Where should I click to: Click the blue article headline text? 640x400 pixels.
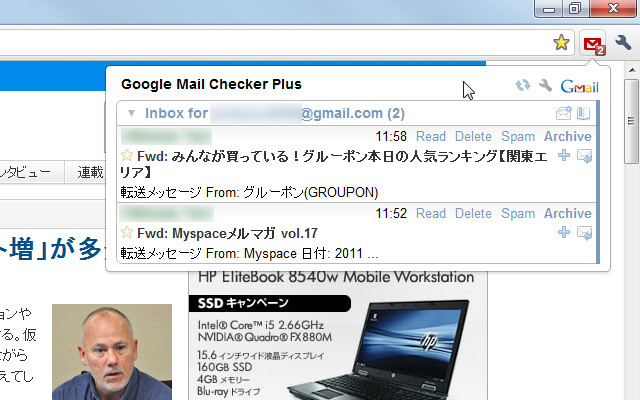tap(51, 248)
